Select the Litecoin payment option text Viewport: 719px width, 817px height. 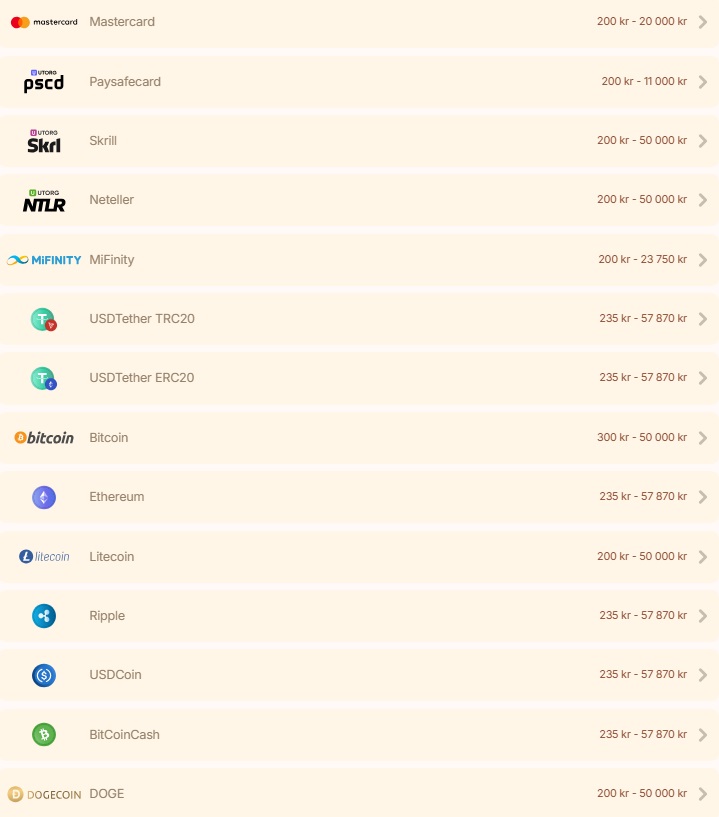(x=112, y=557)
